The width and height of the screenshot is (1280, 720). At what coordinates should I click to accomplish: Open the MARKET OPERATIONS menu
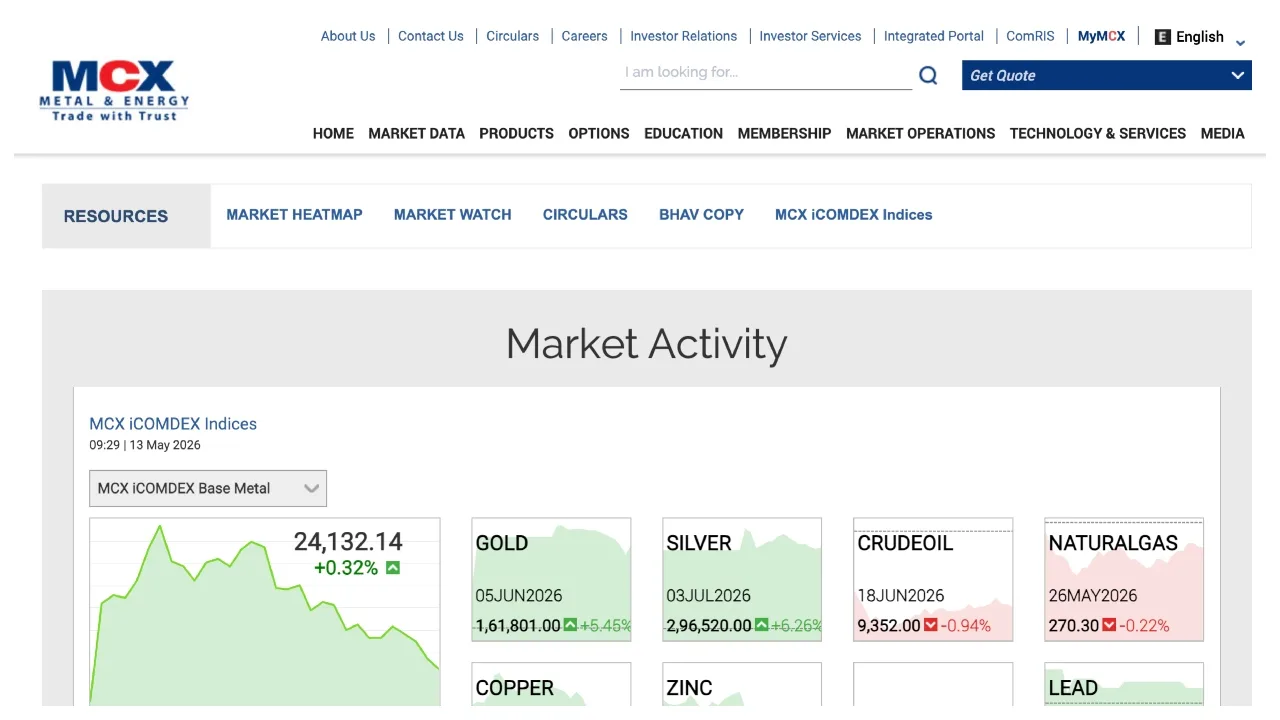920,133
